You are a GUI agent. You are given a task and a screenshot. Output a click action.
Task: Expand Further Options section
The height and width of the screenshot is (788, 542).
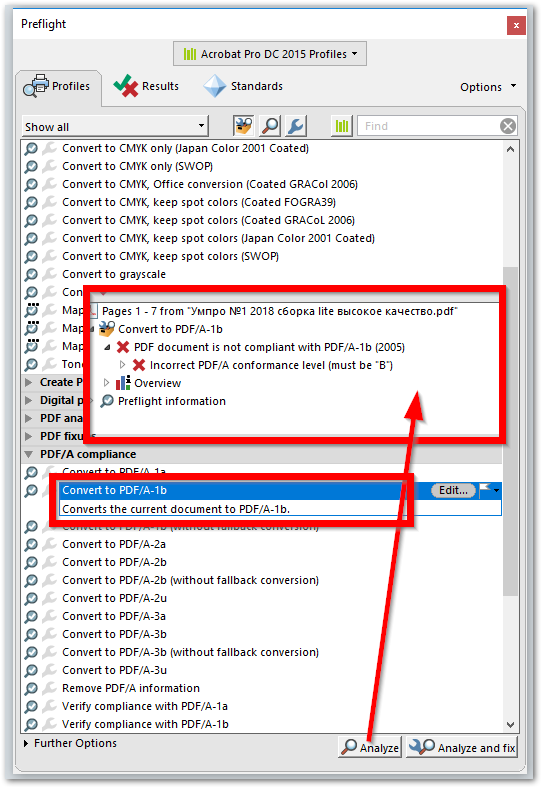(x=26, y=743)
